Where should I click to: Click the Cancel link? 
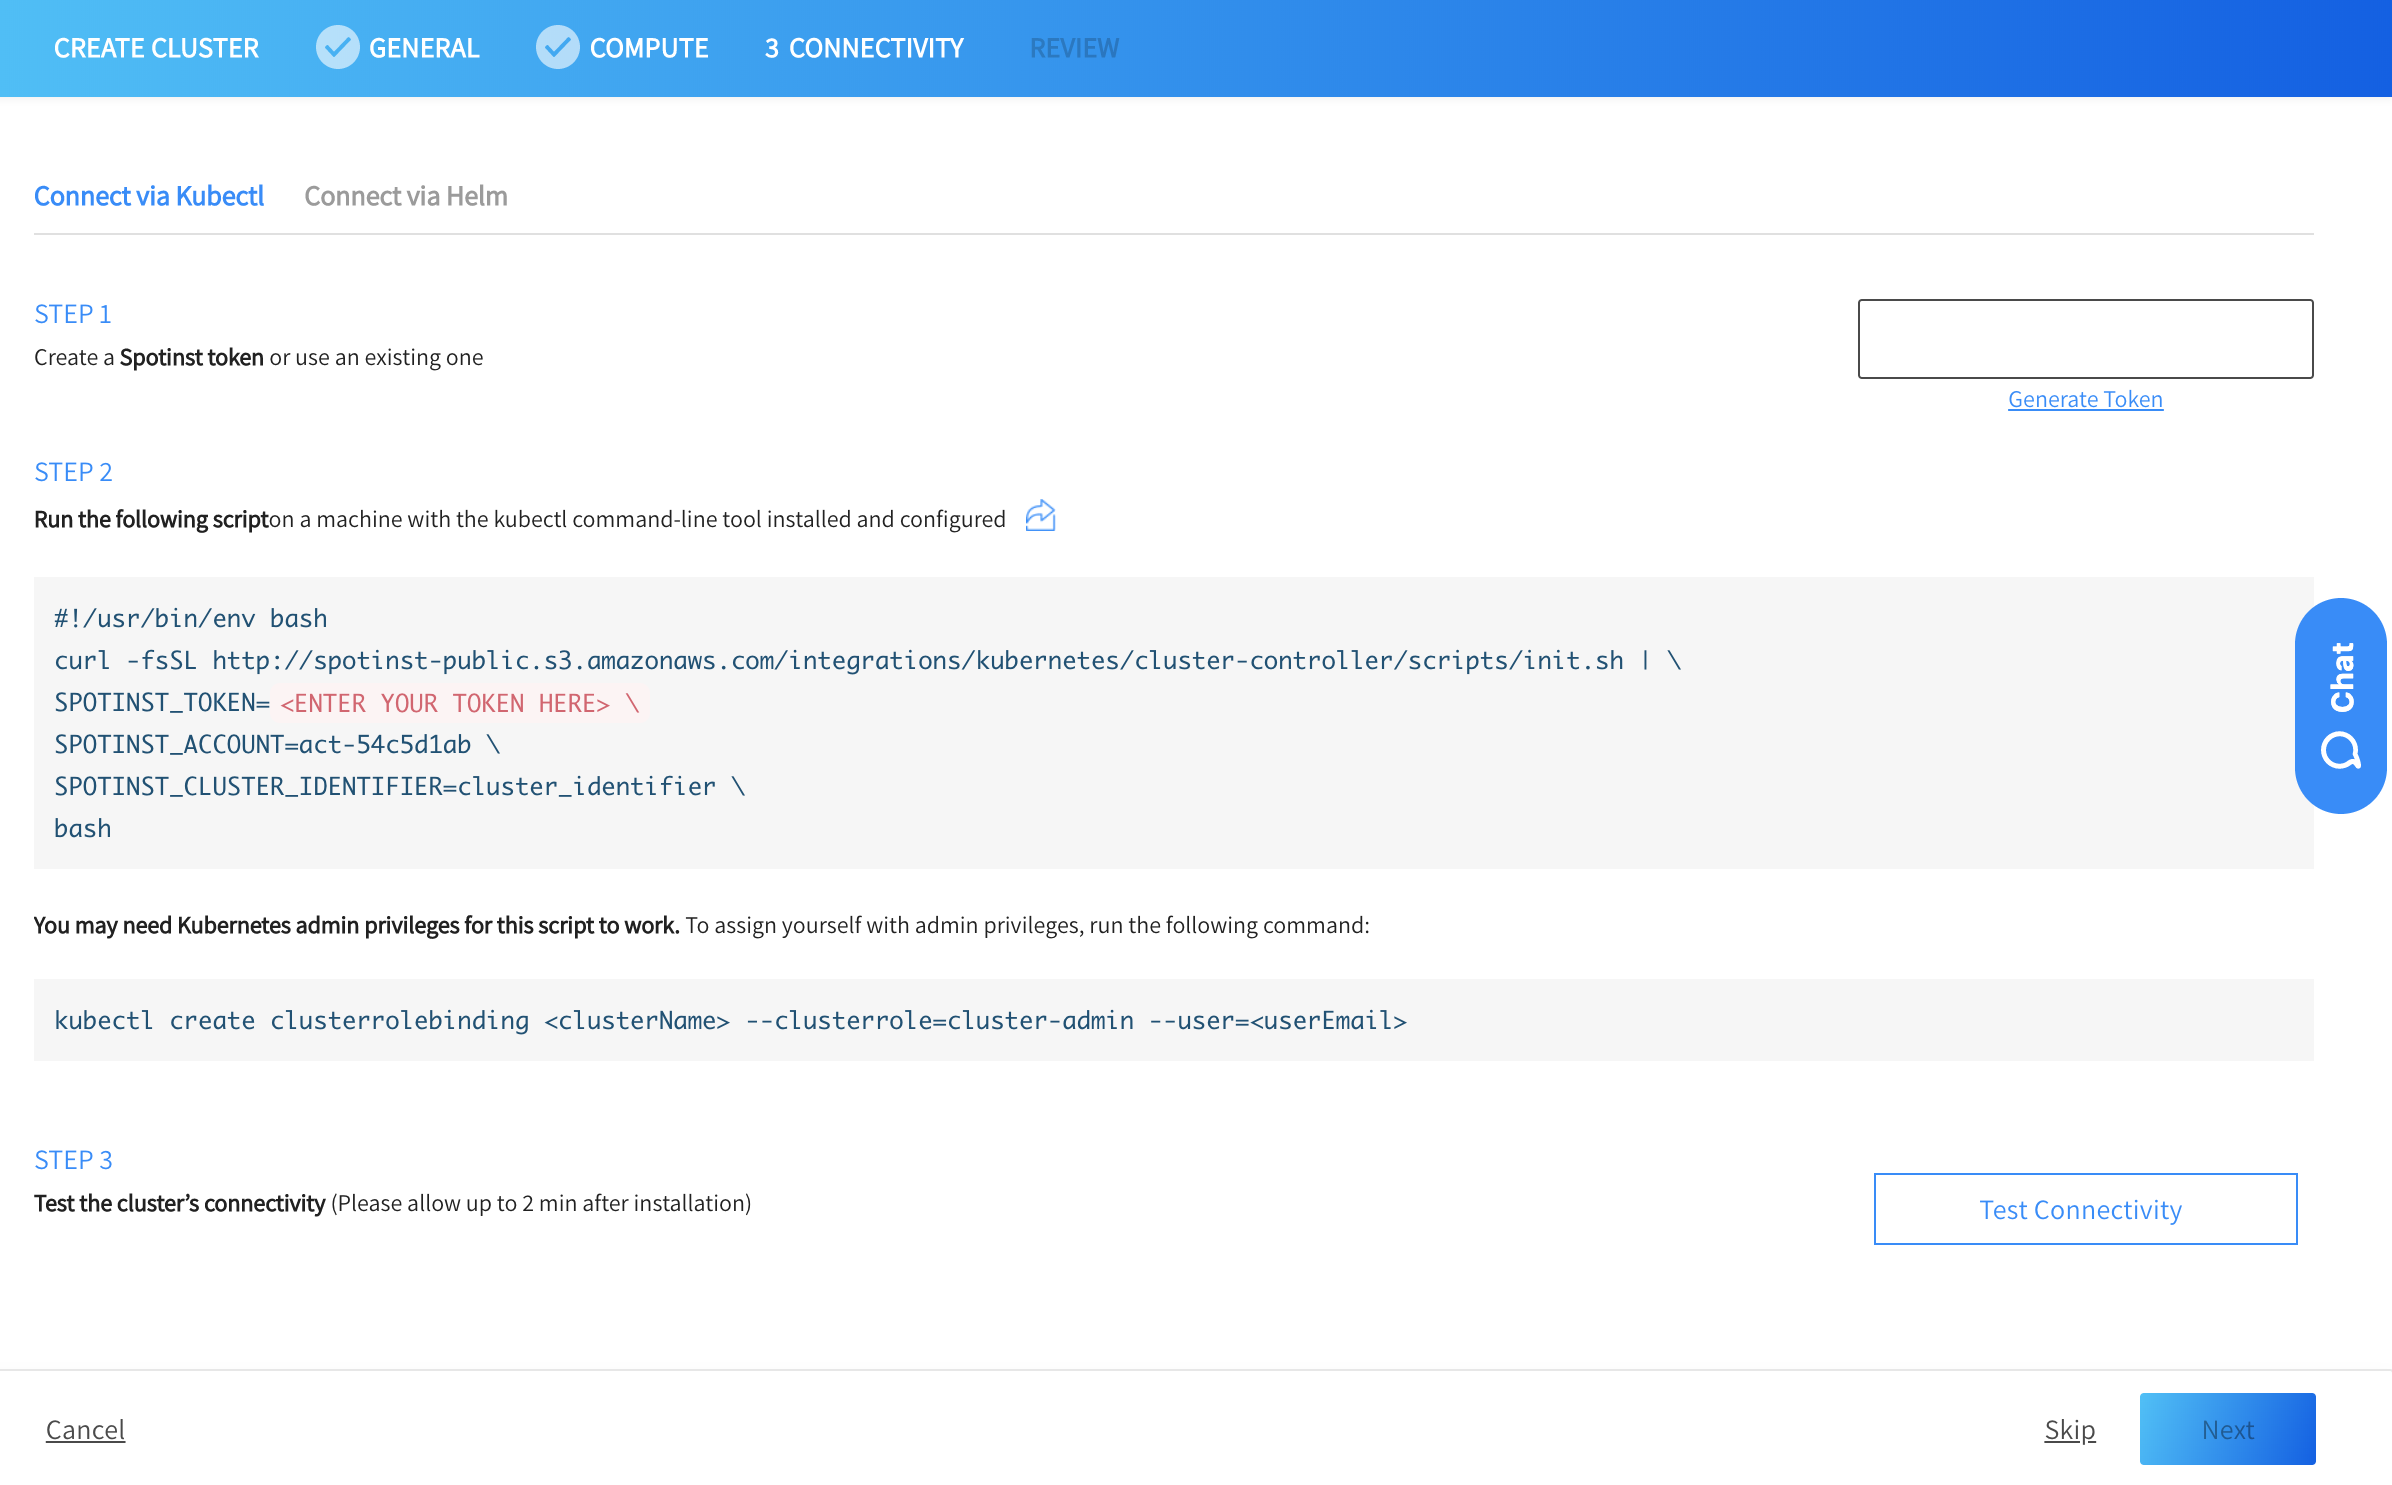85,1430
